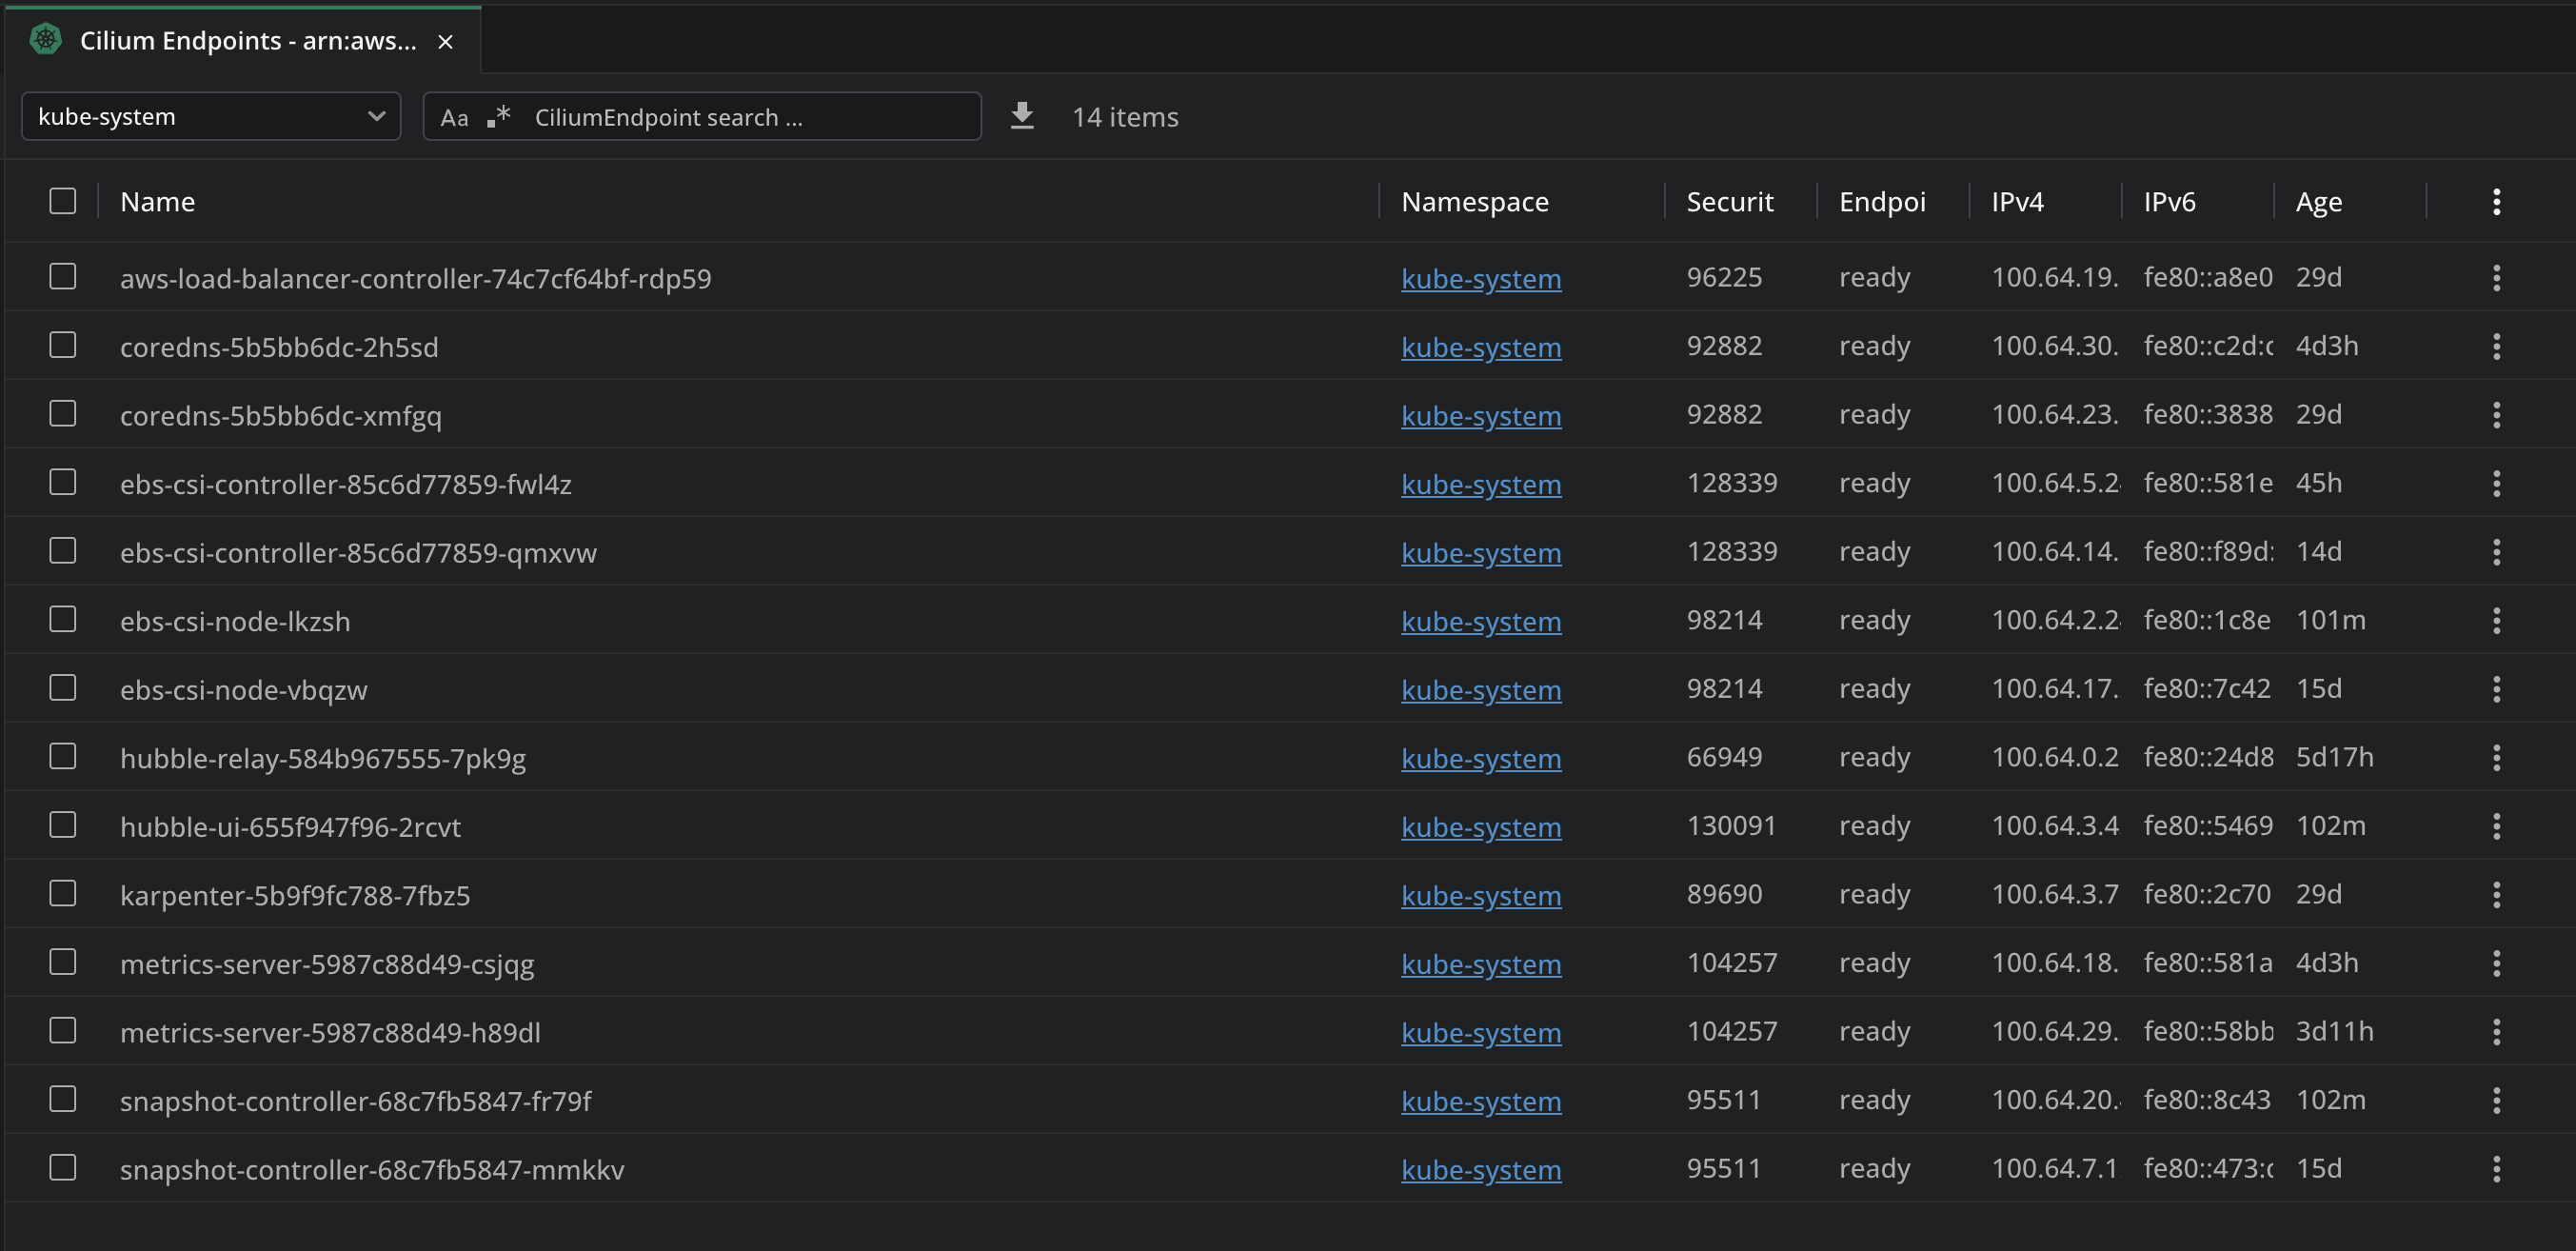Image resolution: width=2576 pixels, height=1251 pixels.
Task: Select karpenter row checkbox
Action: [x=63, y=893]
